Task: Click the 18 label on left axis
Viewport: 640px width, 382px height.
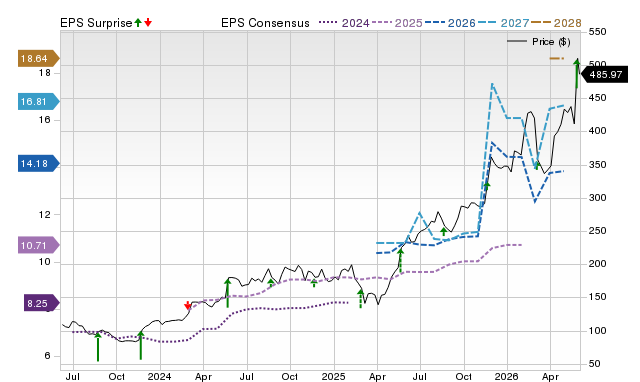Action: (45, 73)
